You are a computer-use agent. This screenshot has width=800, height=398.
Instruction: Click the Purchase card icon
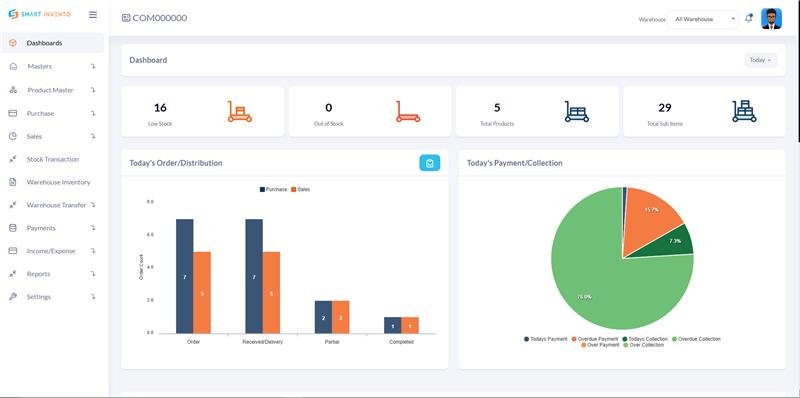(13, 113)
